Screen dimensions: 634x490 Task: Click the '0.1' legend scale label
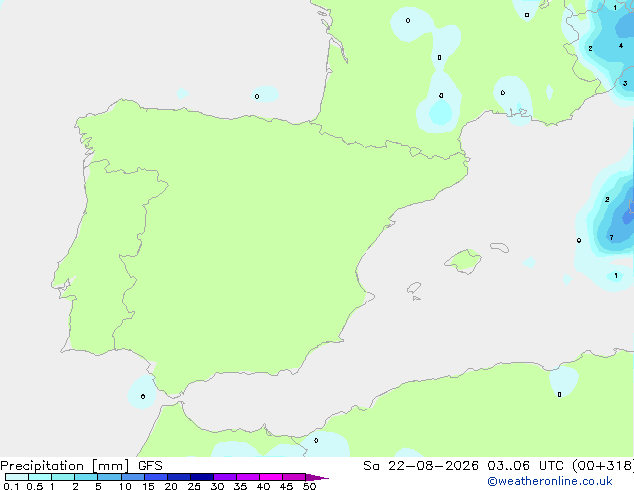coord(11,486)
